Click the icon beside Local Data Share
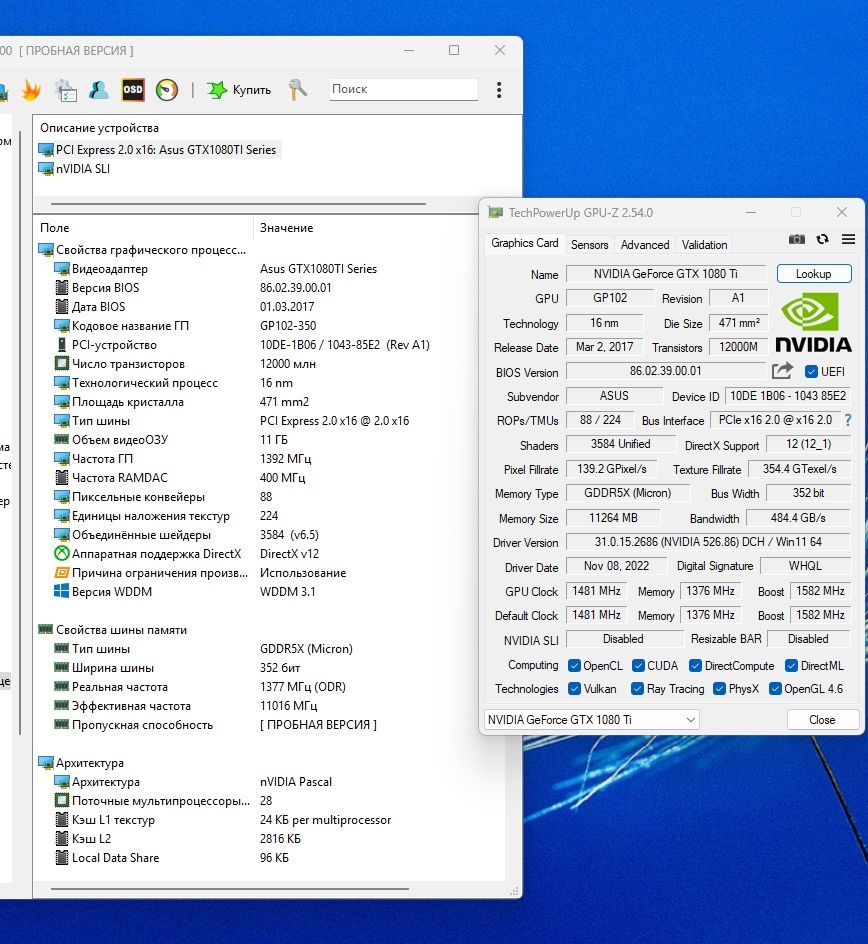868x944 pixels. pyautogui.click(x=61, y=858)
